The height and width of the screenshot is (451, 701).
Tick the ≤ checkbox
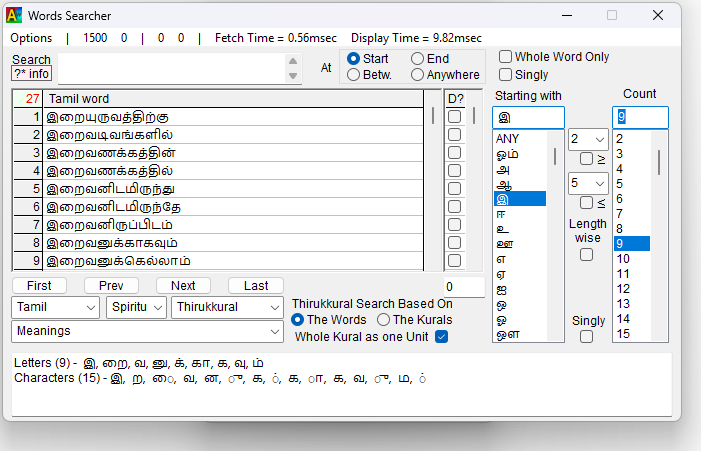tap(586, 202)
